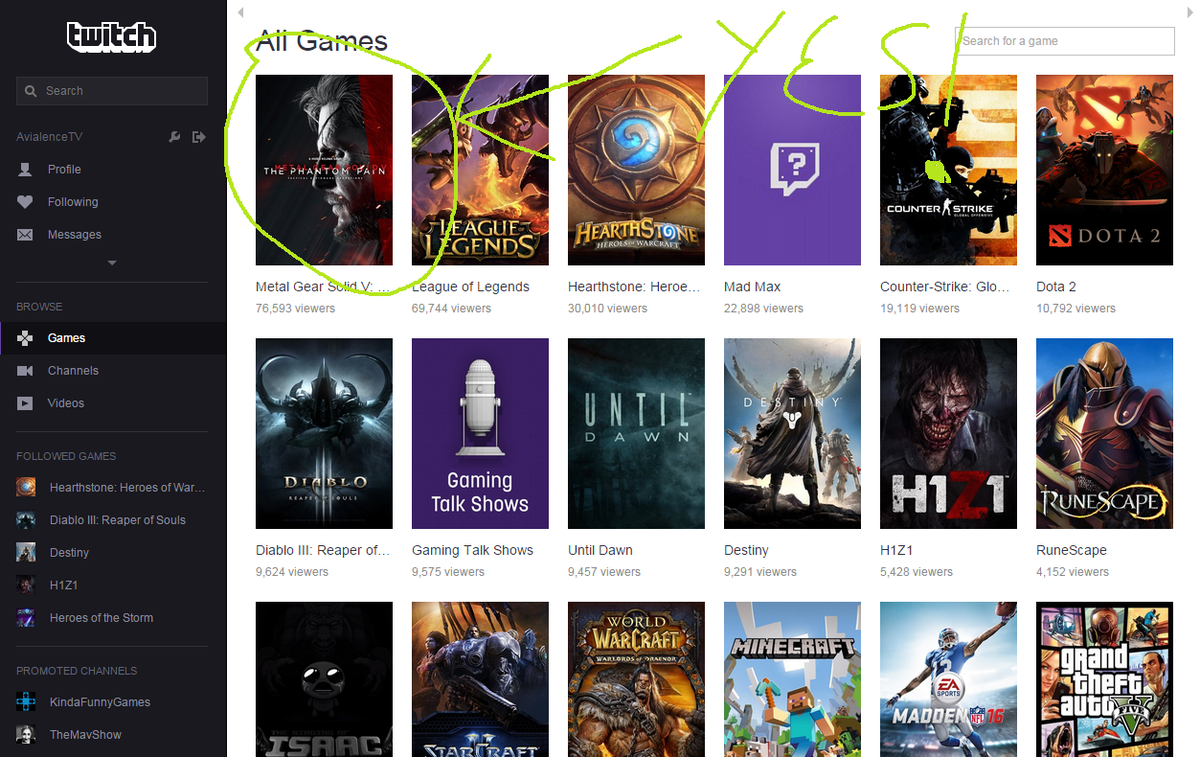Open the Dota 2 box art thumbnail
1200x757 pixels.
coord(1104,170)
